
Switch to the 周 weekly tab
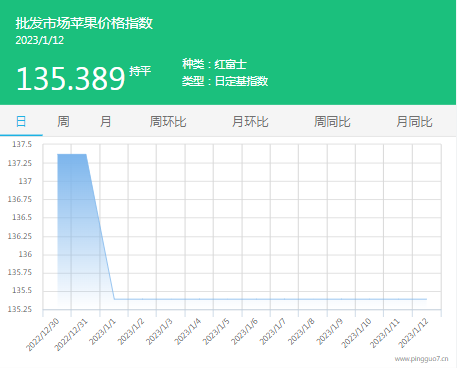click(63, 121)
